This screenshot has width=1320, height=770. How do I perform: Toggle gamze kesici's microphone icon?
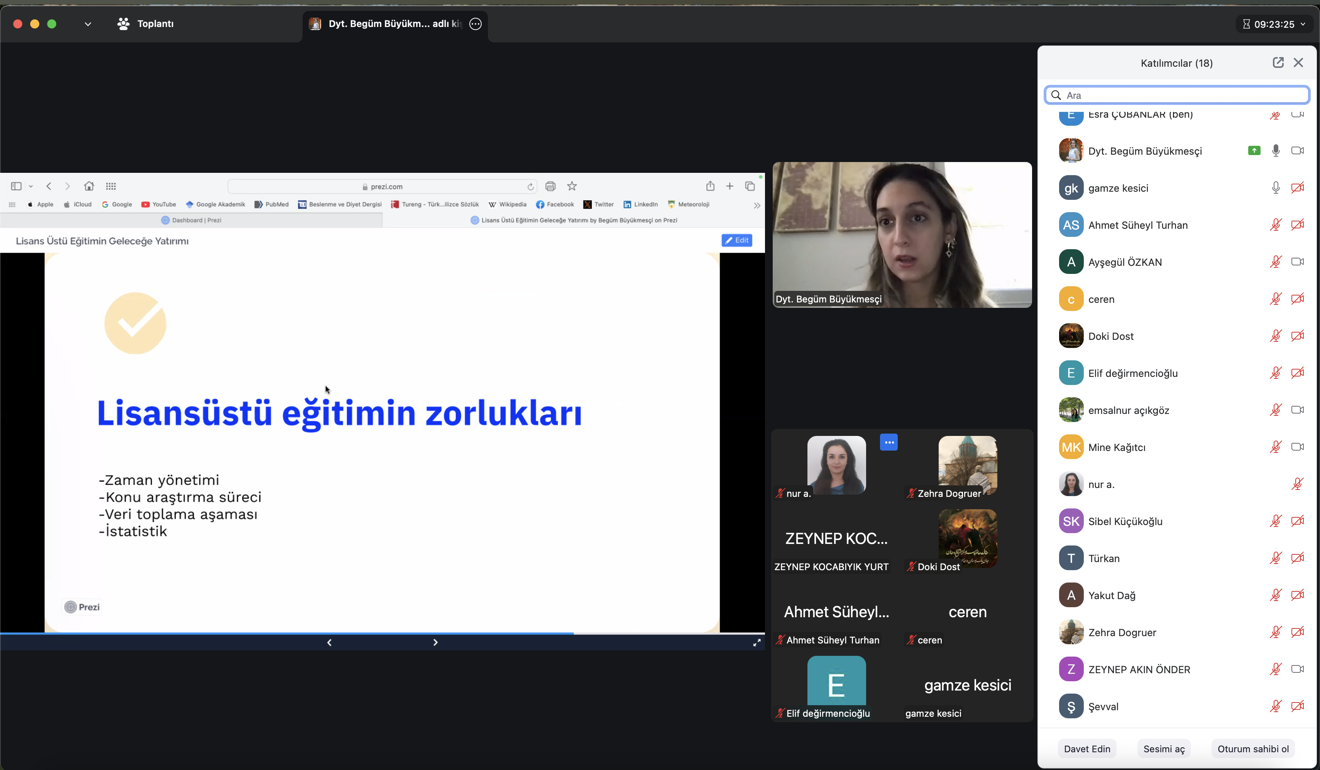pos(1276,188)
